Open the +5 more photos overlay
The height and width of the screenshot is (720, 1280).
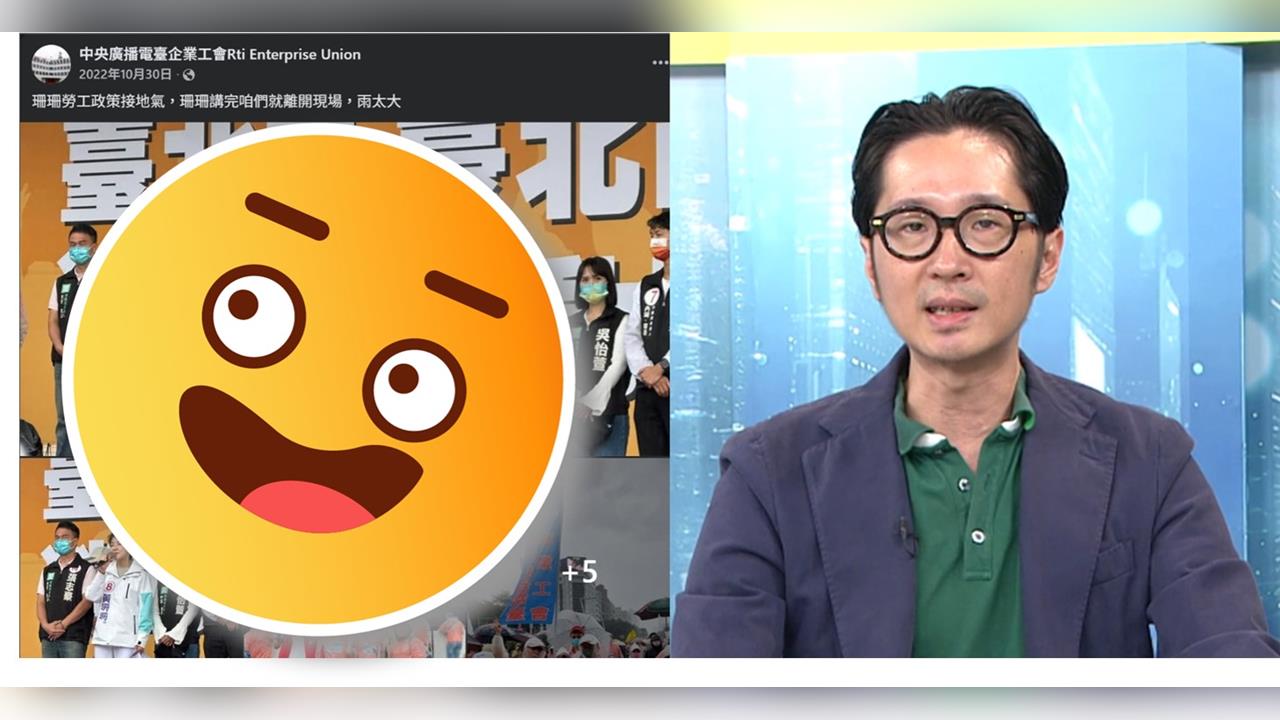click(x=579, y=572)
